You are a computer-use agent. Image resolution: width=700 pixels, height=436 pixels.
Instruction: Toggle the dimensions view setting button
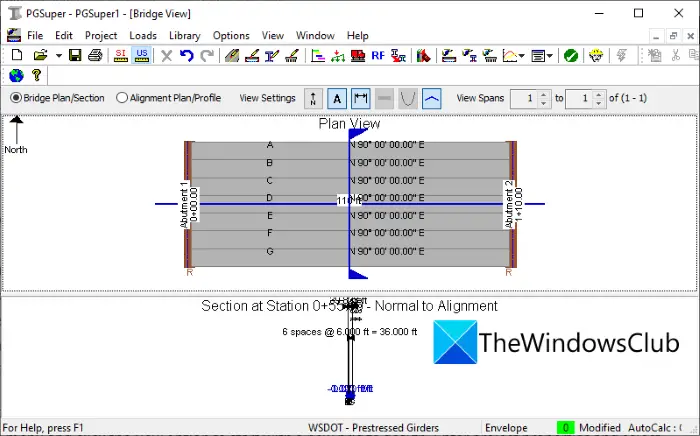point(360,98)
